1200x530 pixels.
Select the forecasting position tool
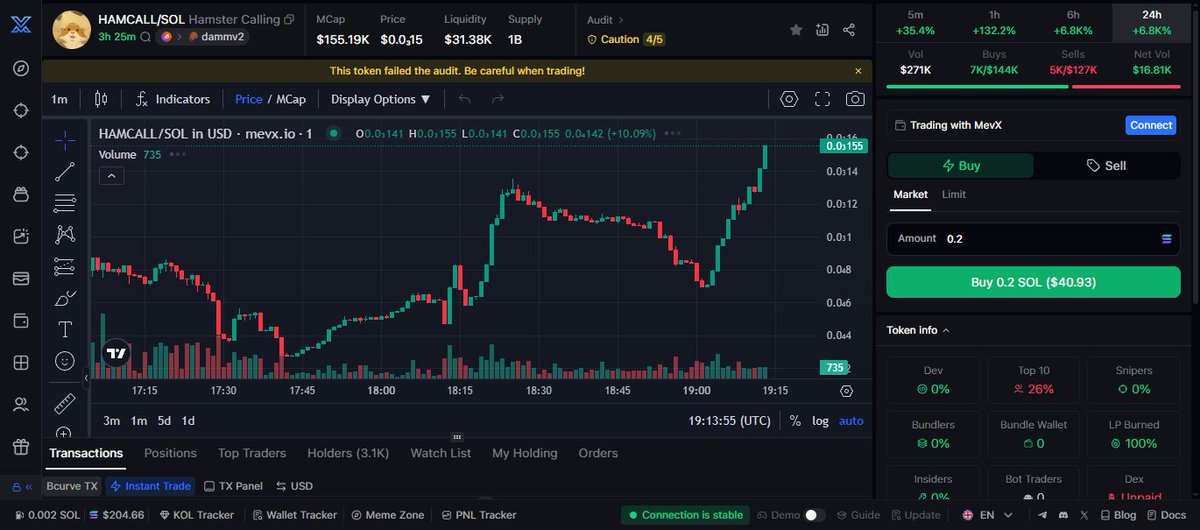(65, 266)
